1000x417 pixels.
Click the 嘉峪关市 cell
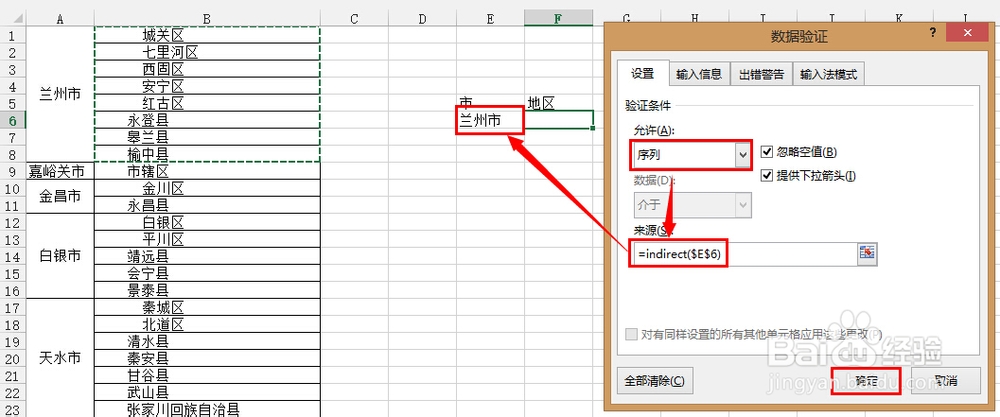[x=60, y=171]
